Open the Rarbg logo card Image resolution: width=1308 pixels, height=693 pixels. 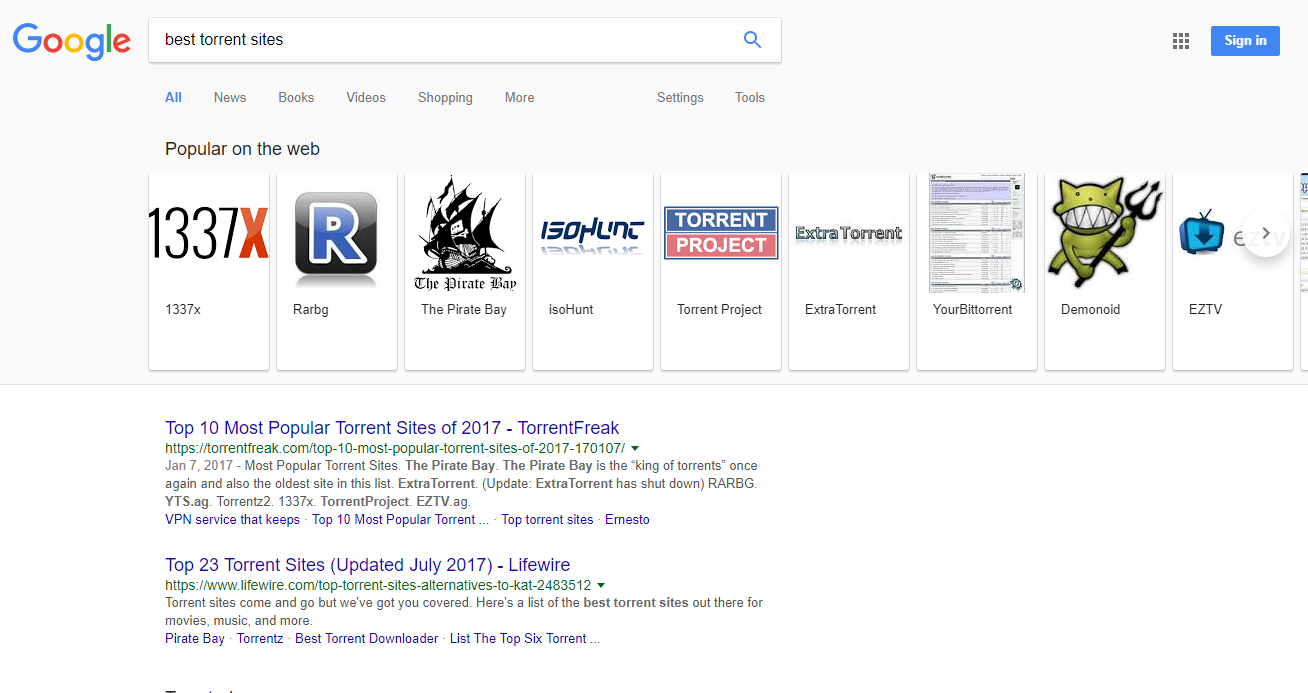pyautogui.click(x=336, y=233)
